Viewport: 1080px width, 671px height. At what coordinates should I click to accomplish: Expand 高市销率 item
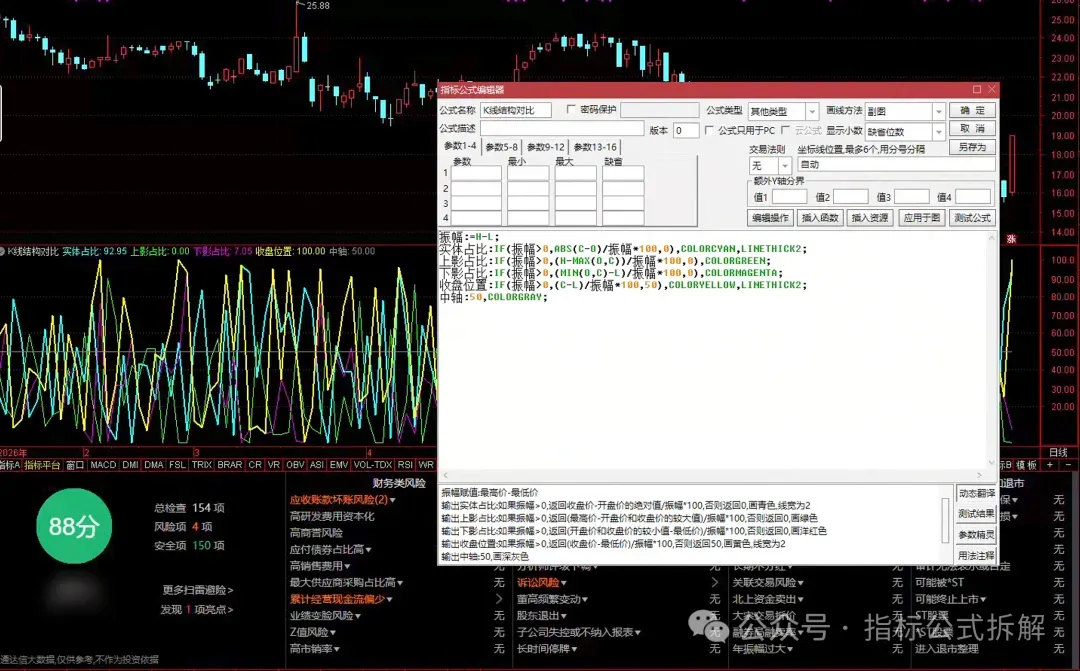[337, 649]
